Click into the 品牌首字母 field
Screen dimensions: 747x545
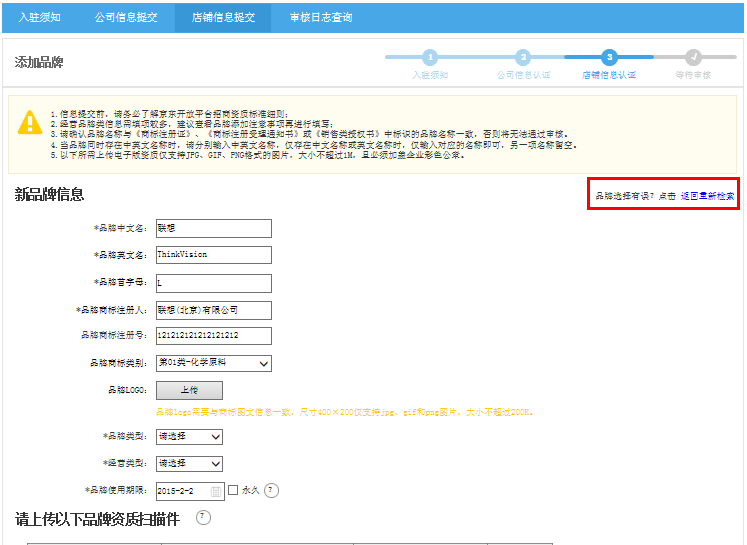pyautogui.click(x=214, y=283)
